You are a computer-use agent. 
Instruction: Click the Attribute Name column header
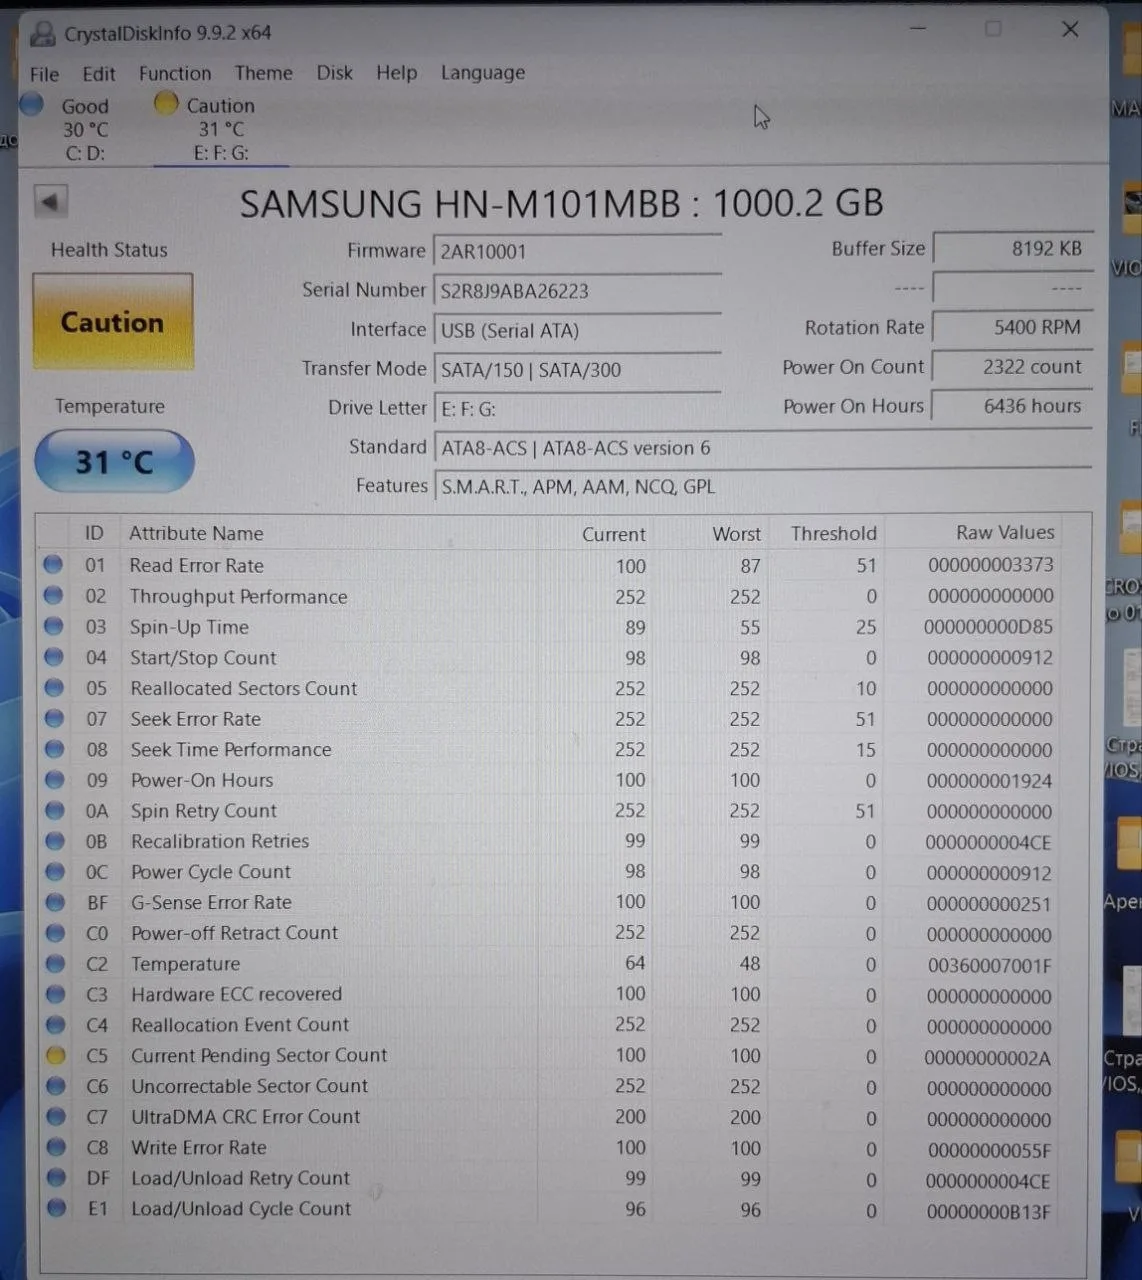(x=196, y=533)
